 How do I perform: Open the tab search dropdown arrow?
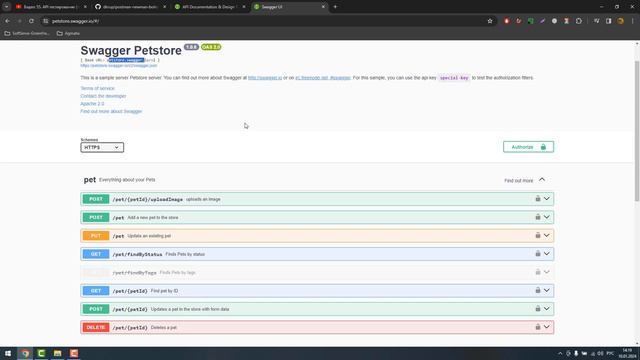7,7
